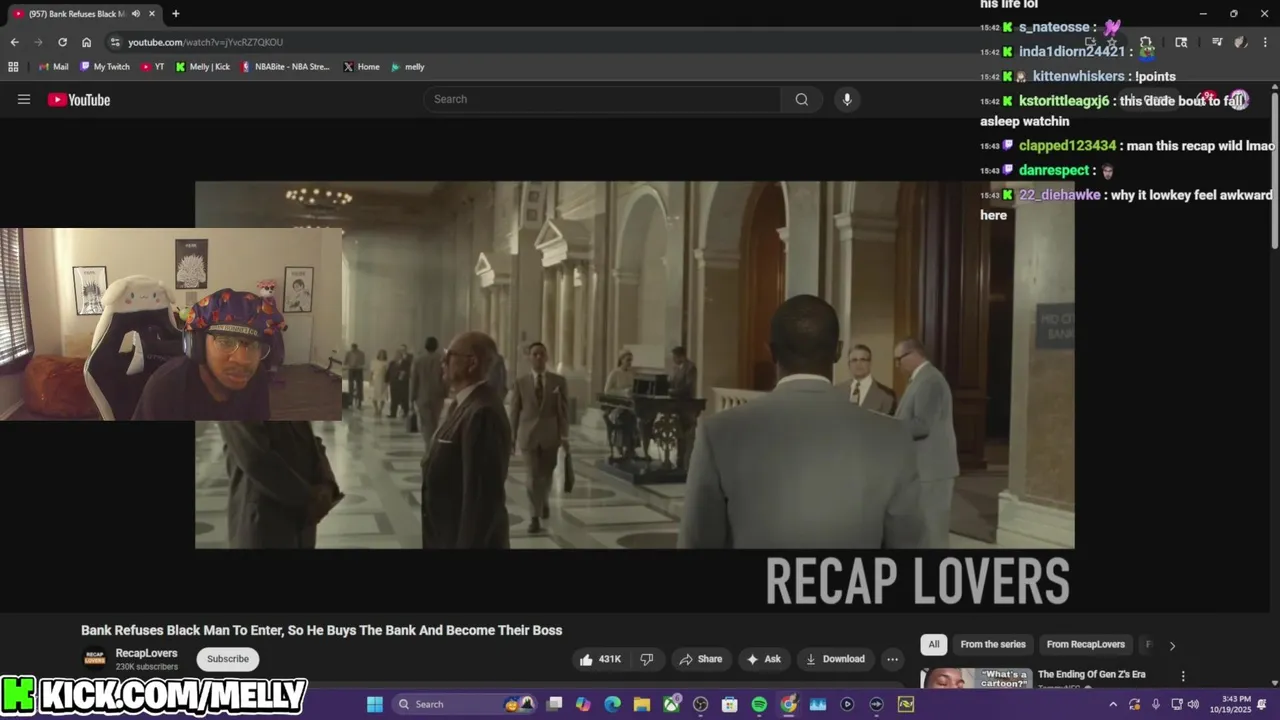Screen dimensions: 1280x720
Task: Open OBS Studio from the taskbar
Action: 700,704
